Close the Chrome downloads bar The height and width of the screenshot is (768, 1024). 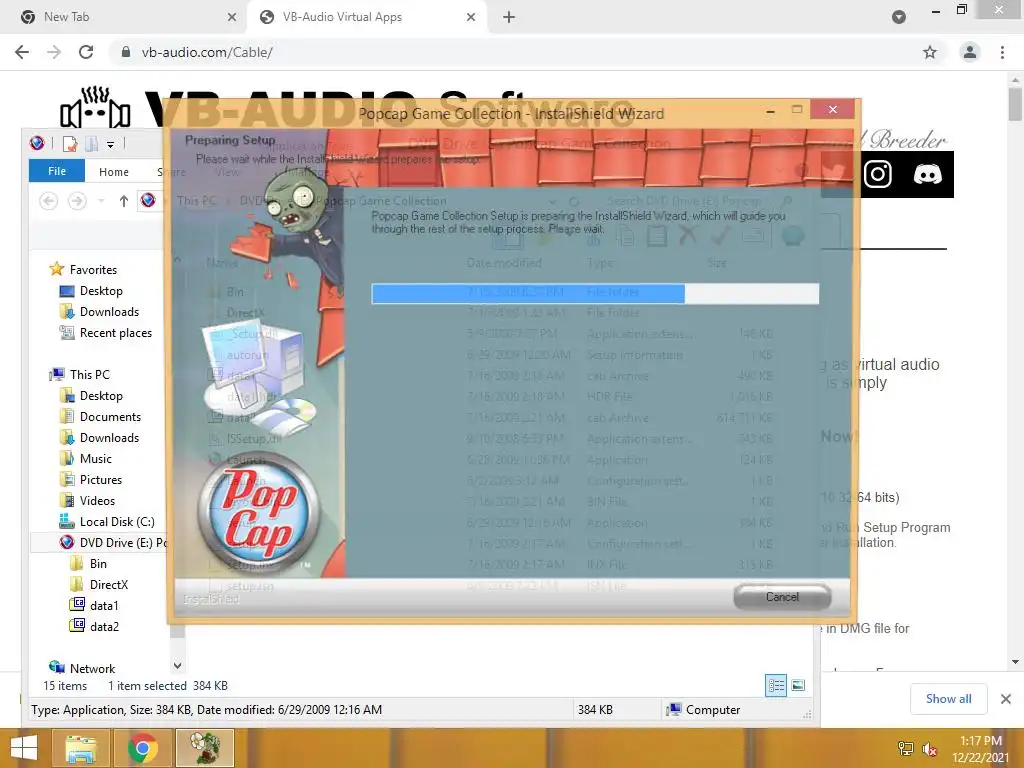1006,699
